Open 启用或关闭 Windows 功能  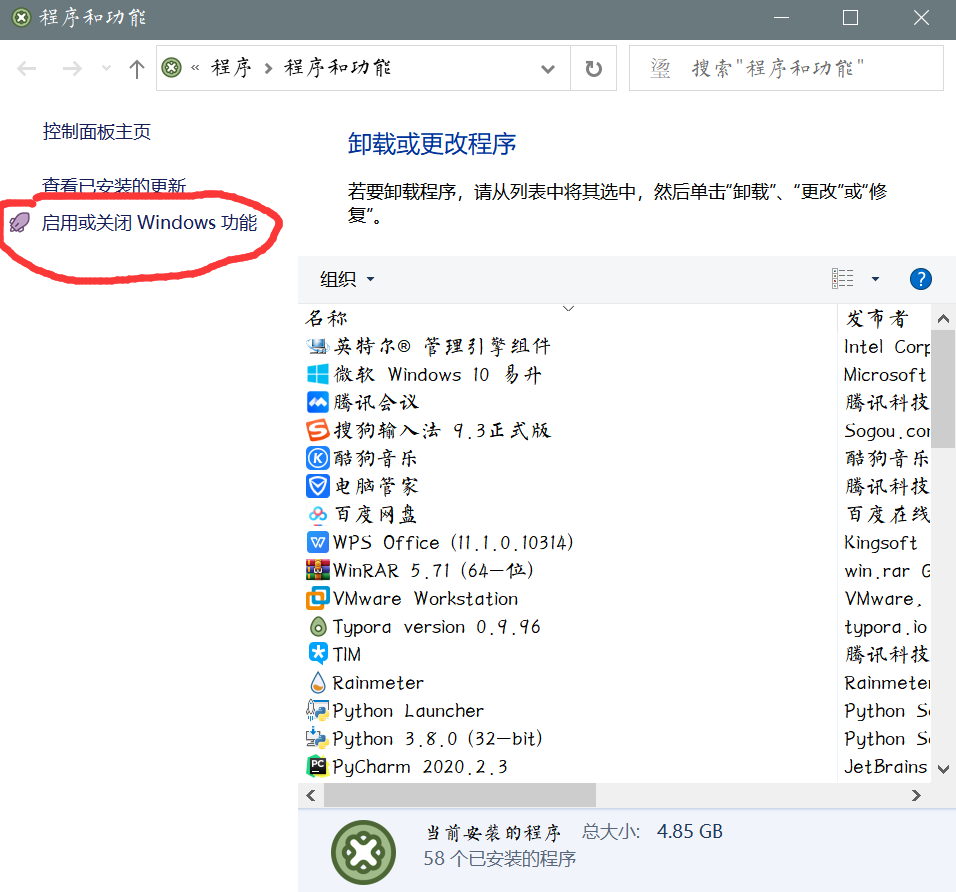tap(150, 222)
